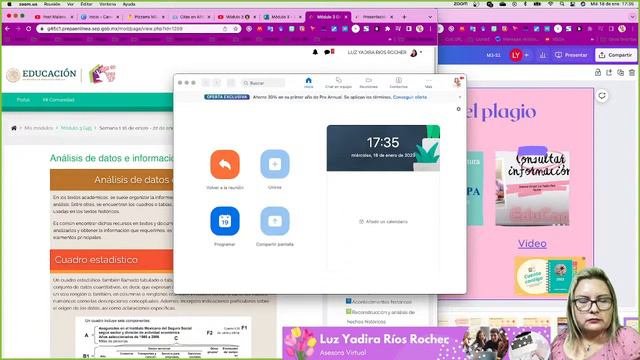Click the Canva comment refresh bubble icon
This screenshot has width=640, height=360.
(x=602, y=96)
